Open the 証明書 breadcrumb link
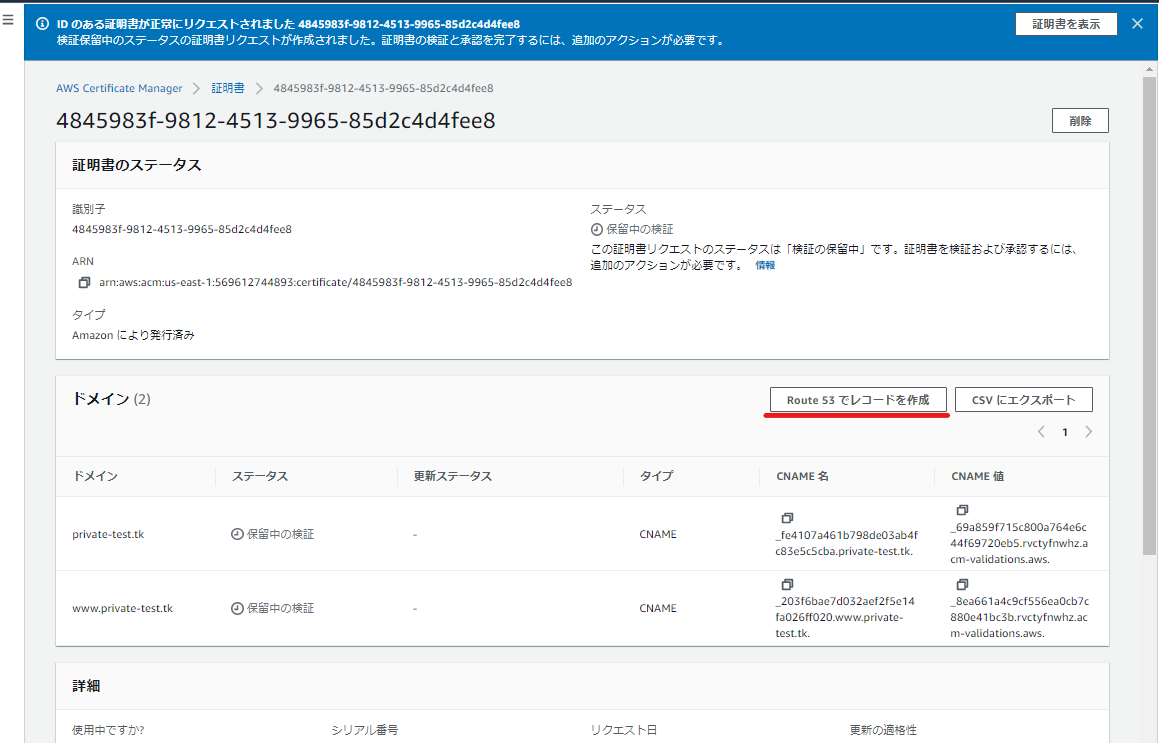Viewport: 1159px width, 743px height. pos(228,88)
